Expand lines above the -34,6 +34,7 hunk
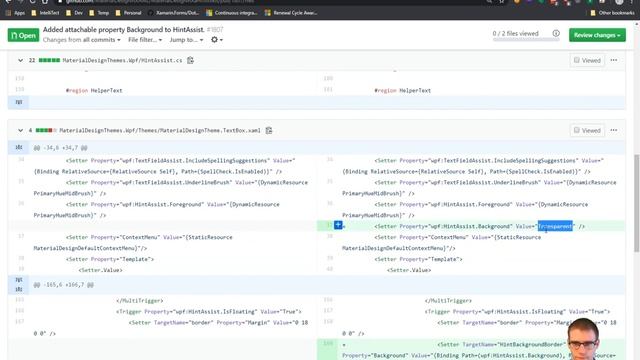640x360 pixels. (18, 147)
